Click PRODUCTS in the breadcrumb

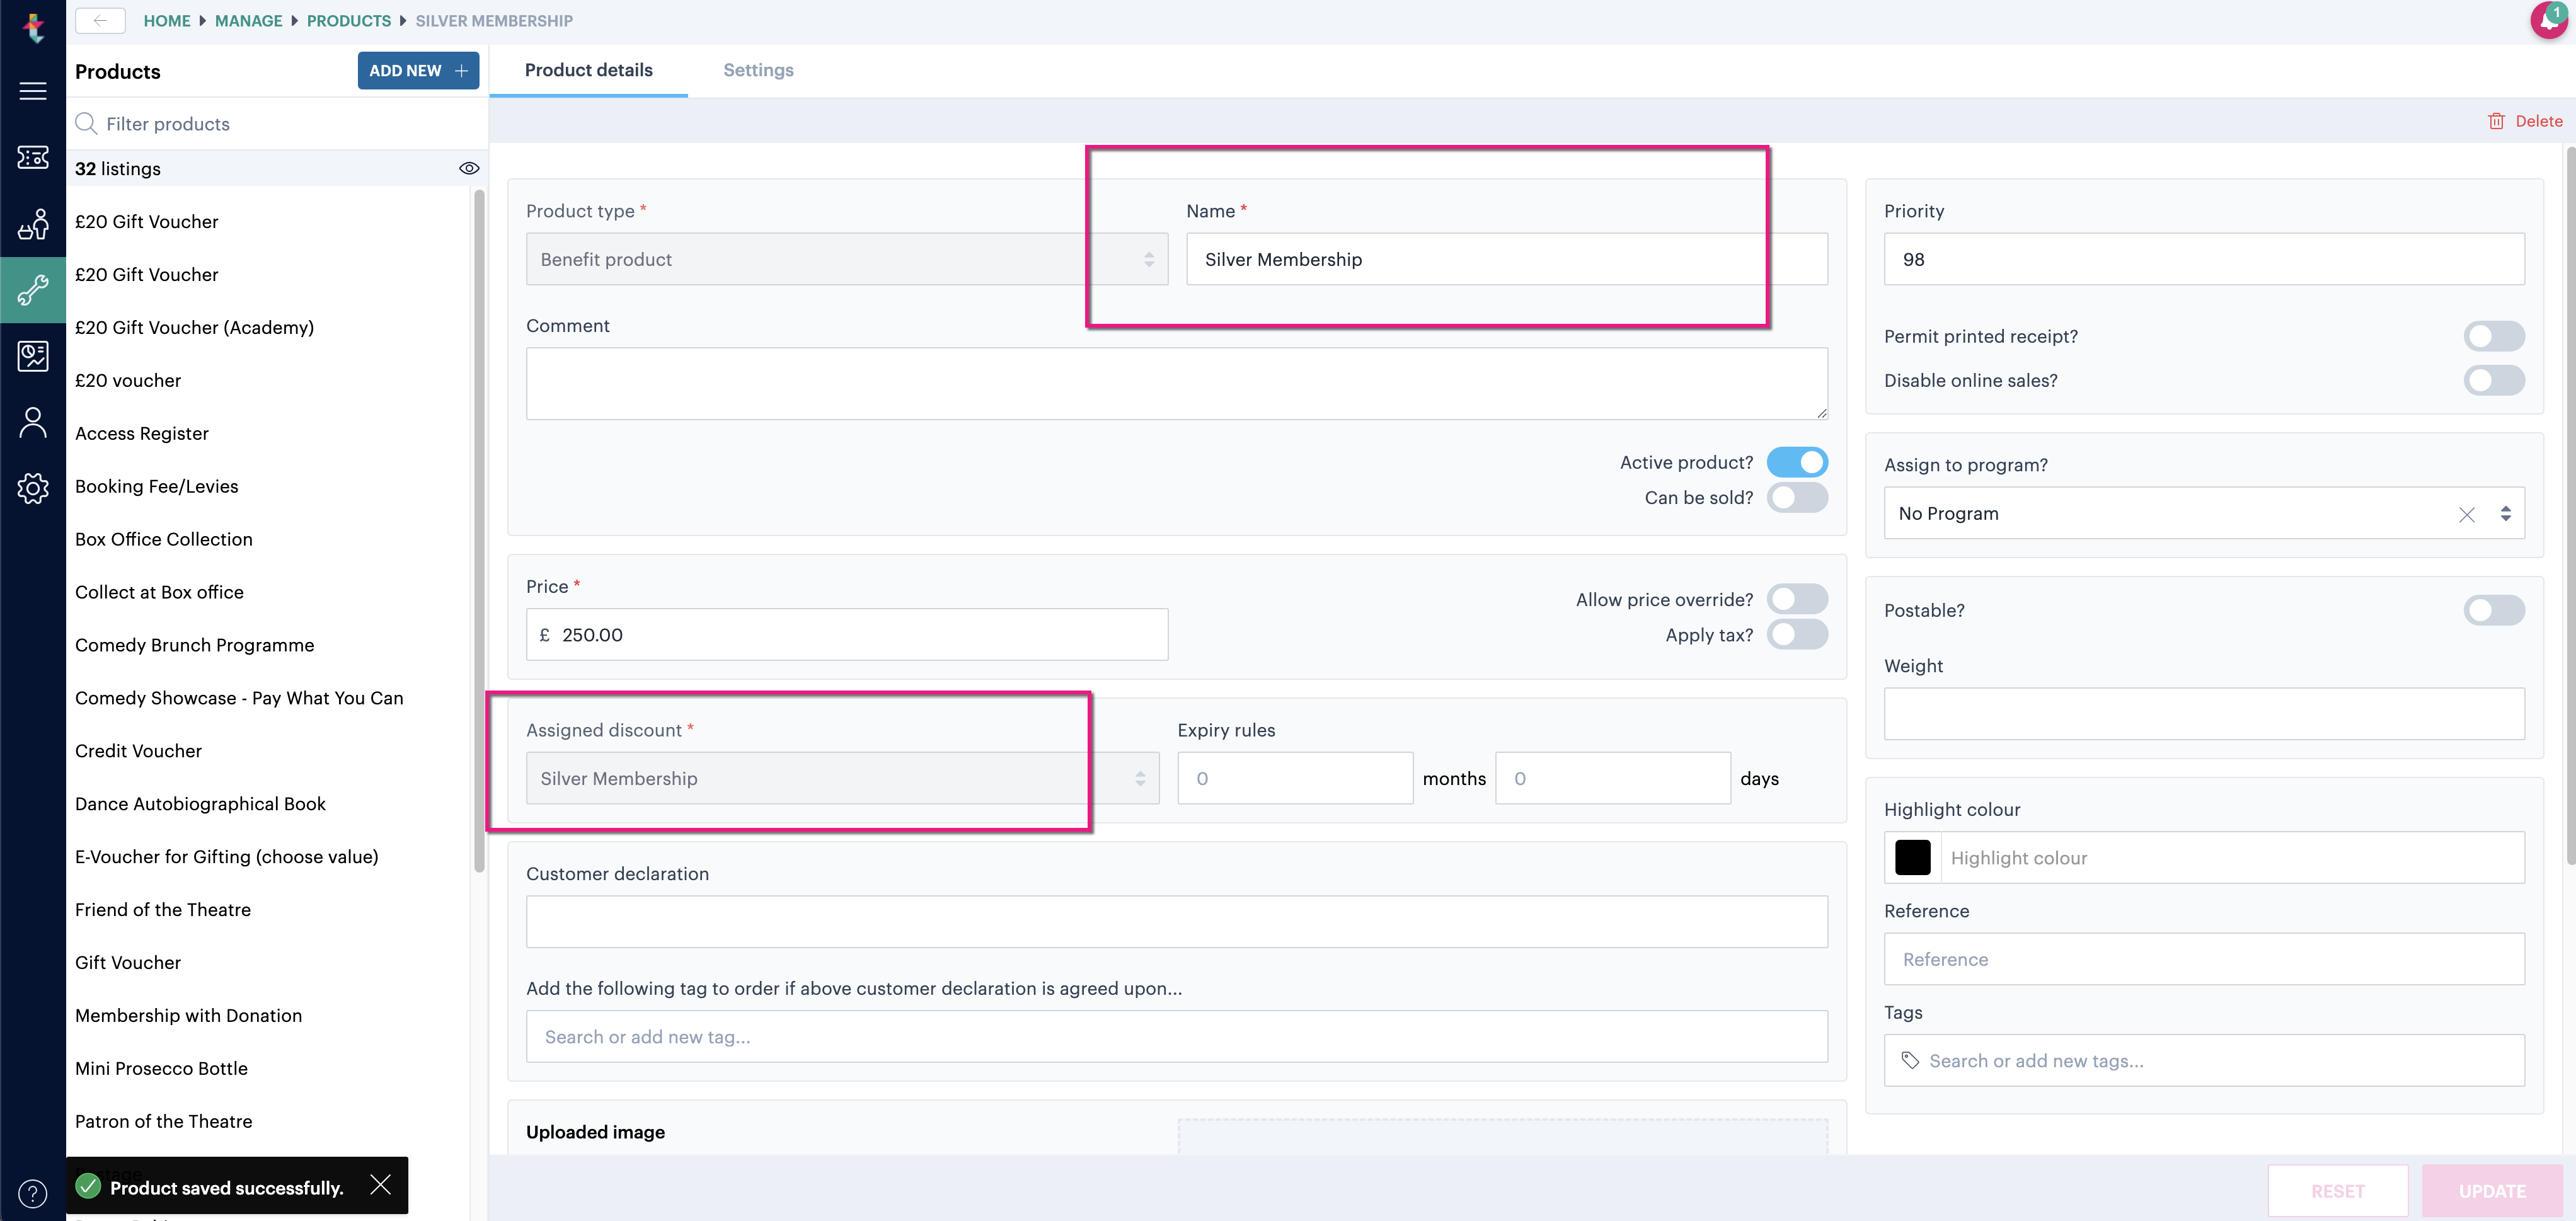pyautogui.click(x=348, y=20)
